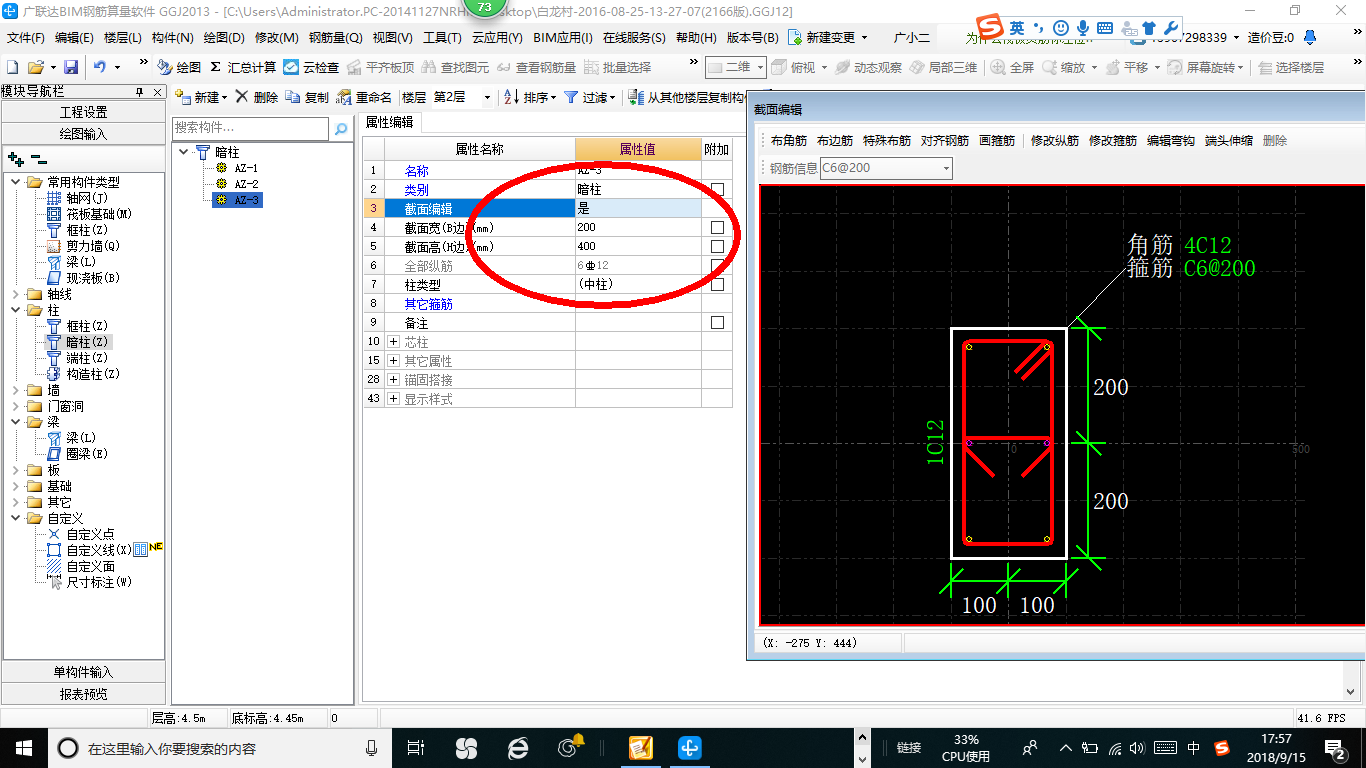Expand the 显示样式 property group

click(393, 399)
